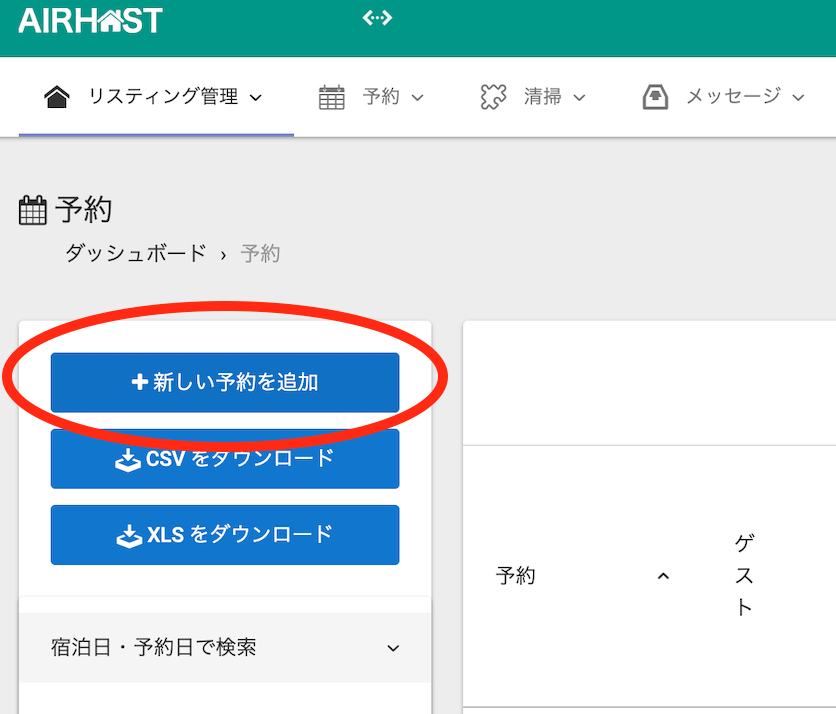Toggle the sort arrow next to the 予約 column
Image resolution: width=836 pixels, height=714 pixels.
(662, 576)
